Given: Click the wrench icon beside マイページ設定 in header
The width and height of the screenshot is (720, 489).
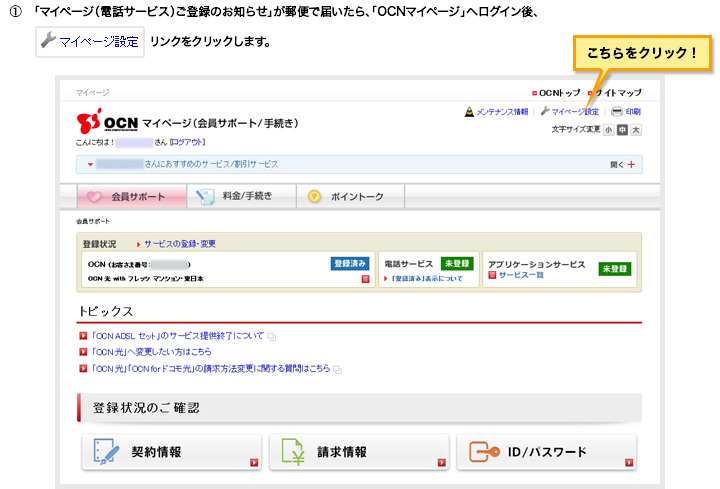Looking at the screenshot, I should coord(544,112).
